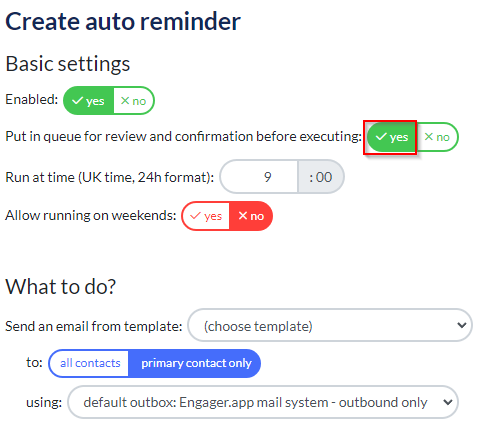Click the X icon in queue review no option
The width and height of the screenshot is (502, 444).
coord(429,137)
